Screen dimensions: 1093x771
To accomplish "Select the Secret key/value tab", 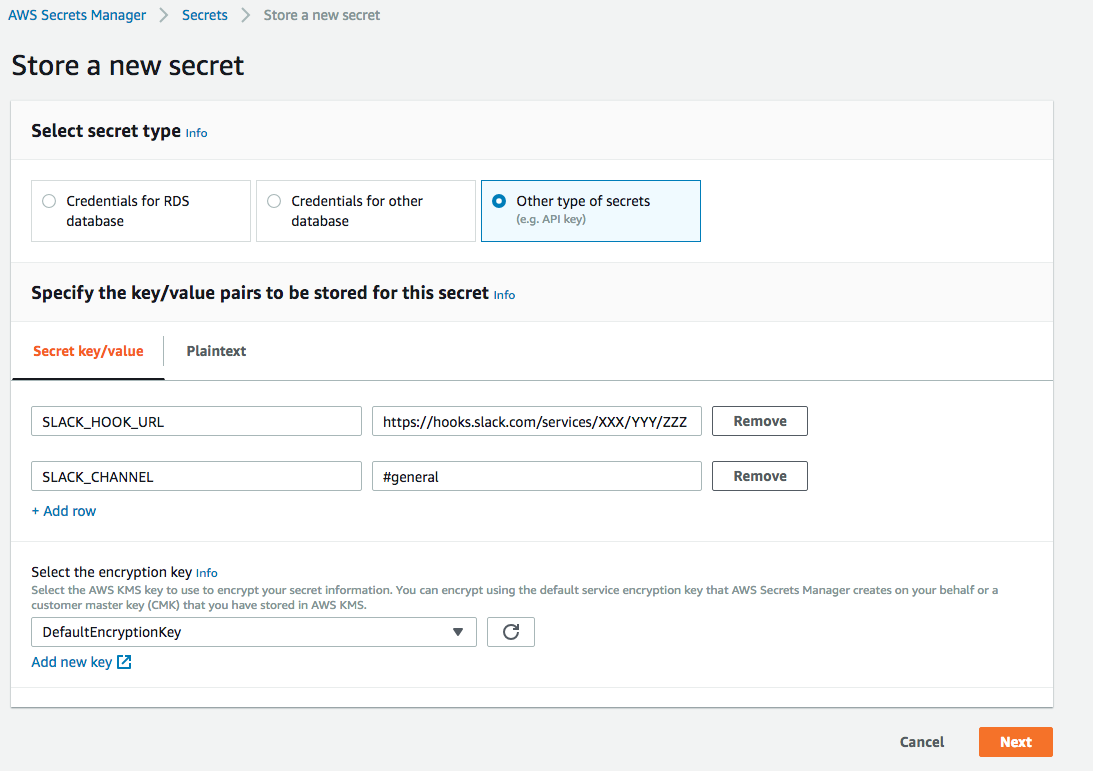I will coord(88,351).
